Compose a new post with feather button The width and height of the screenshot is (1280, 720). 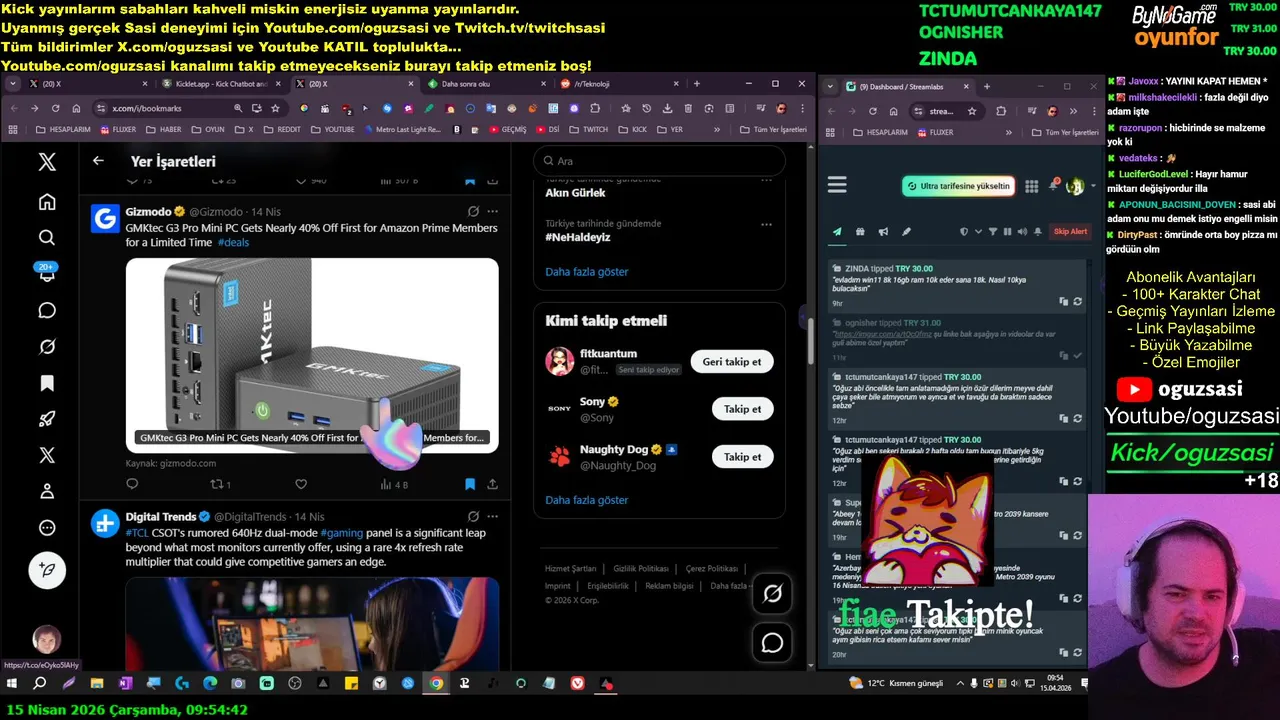point(47,570)
